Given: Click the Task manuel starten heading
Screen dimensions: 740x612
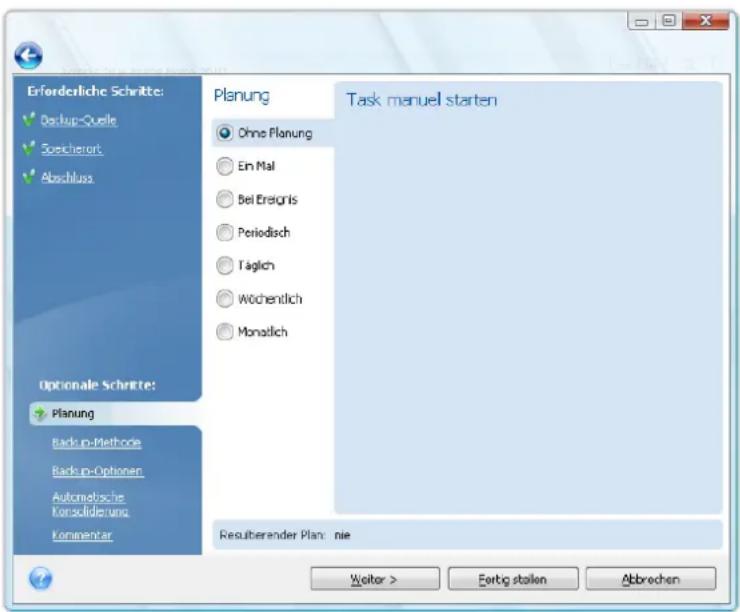Looking at the screenshot, I should point(421,100).
